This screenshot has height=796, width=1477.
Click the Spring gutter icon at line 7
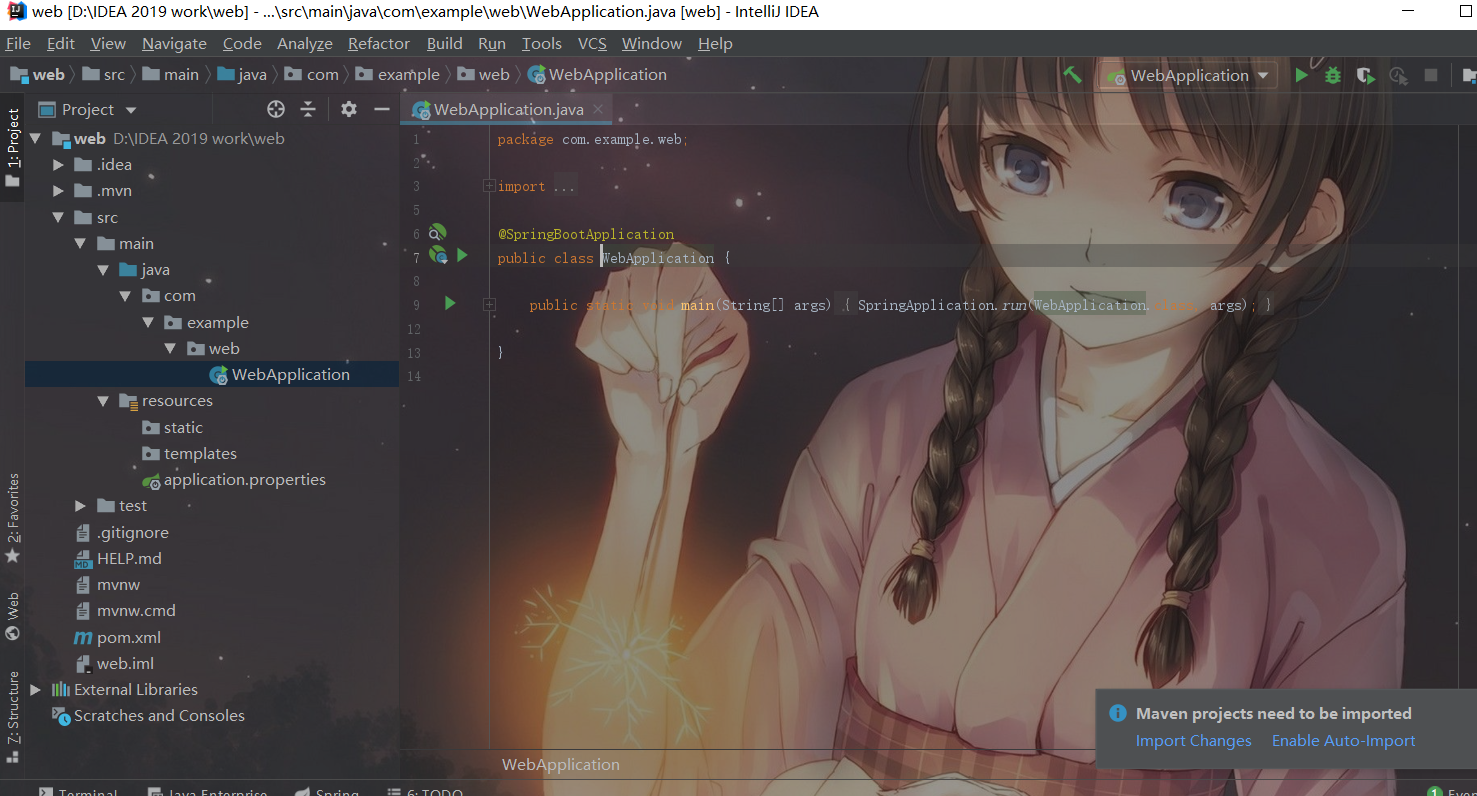[x=438, y=256]
